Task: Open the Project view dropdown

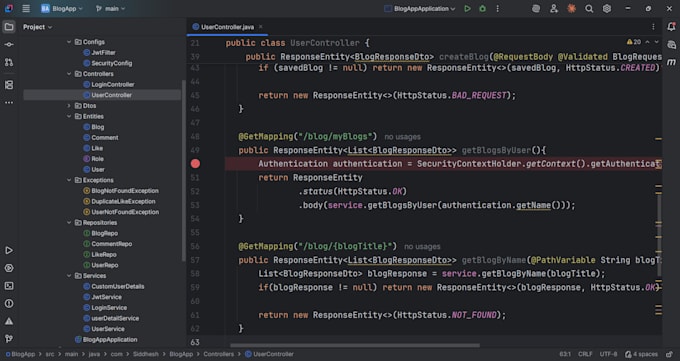Action: (37, 27)
